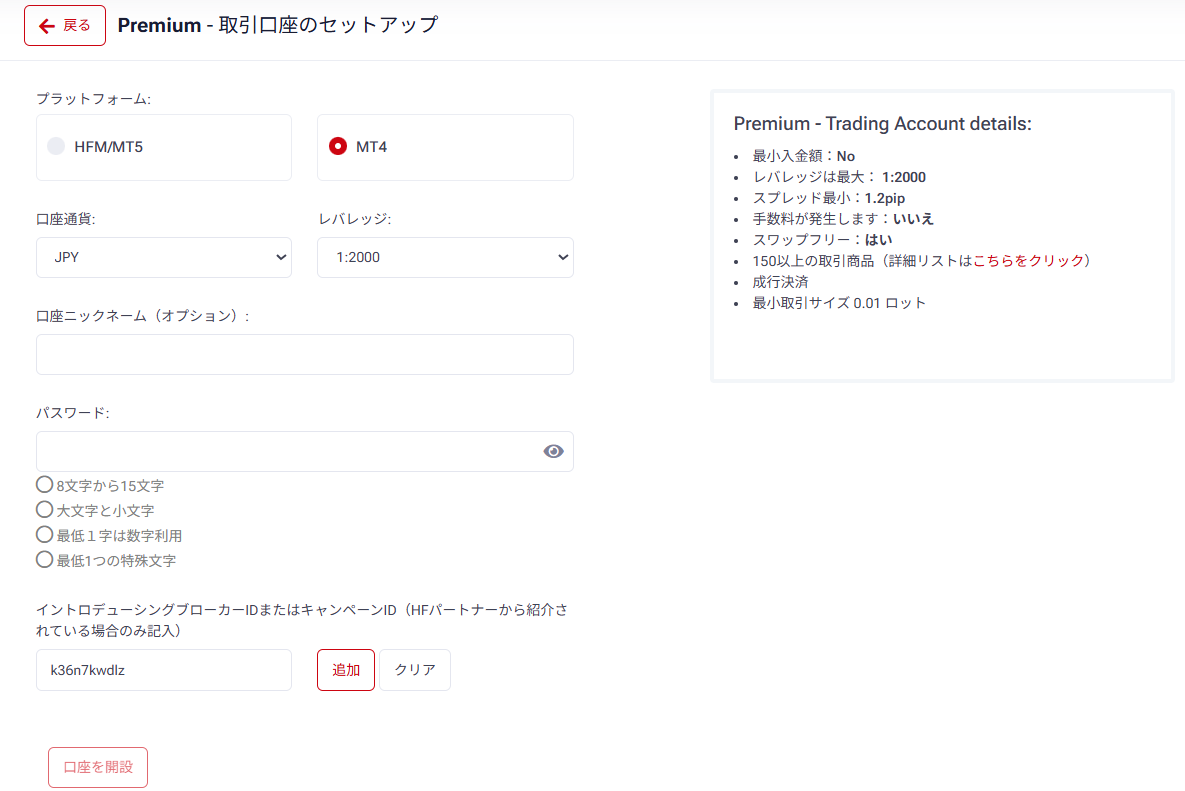Image resolution: width=1185 pixels, height=791 pixels.
Task: Click the スプレッド最小：1.2pip detail line
Action: click(x=828, y=199)
